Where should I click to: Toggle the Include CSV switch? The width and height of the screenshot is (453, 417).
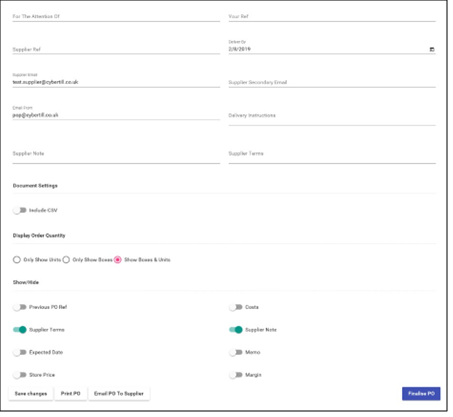click(x=20, y=210)
